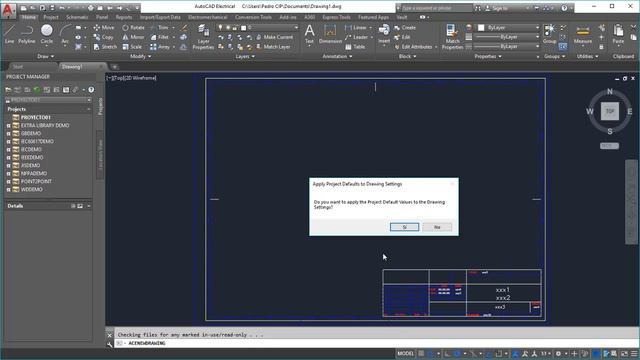This screenshot has width=640, height=360.
Task: Click Sí button in dialog
Action: pos(404,227)
